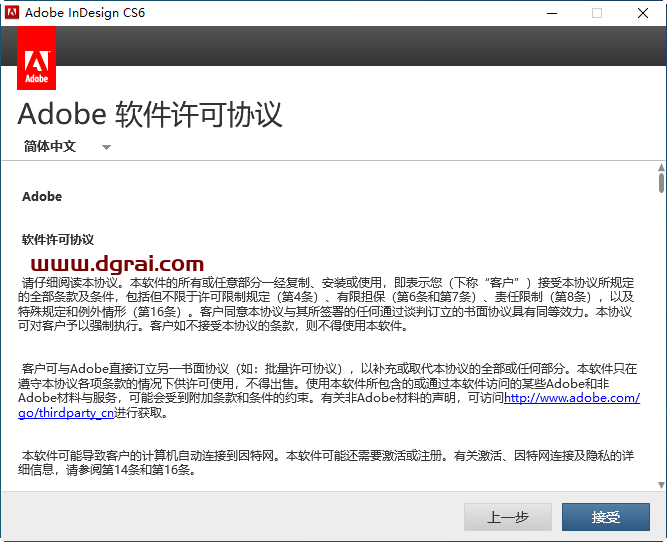Click the 上一步 button

tap(508, 517)
